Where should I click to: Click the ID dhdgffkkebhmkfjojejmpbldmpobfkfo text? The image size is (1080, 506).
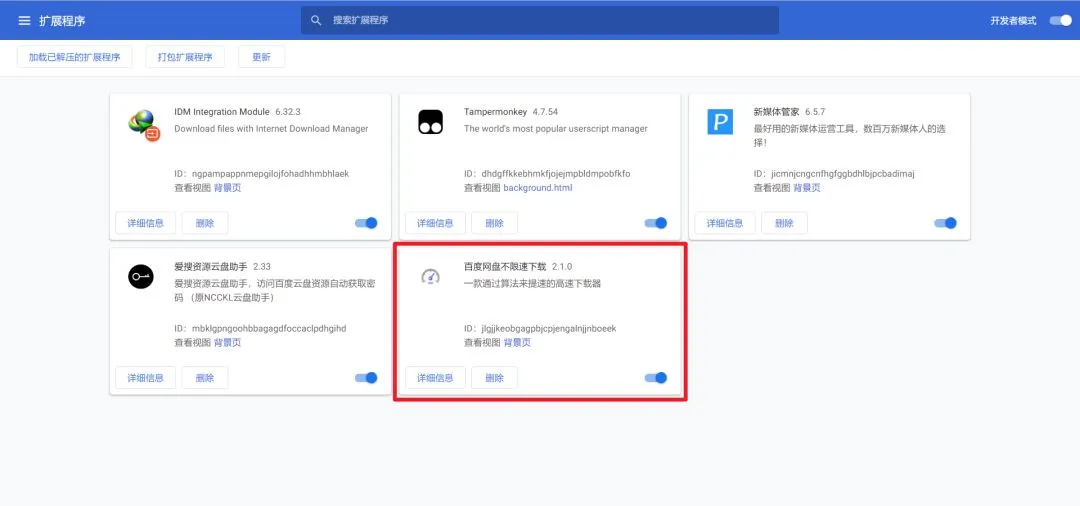556,173
